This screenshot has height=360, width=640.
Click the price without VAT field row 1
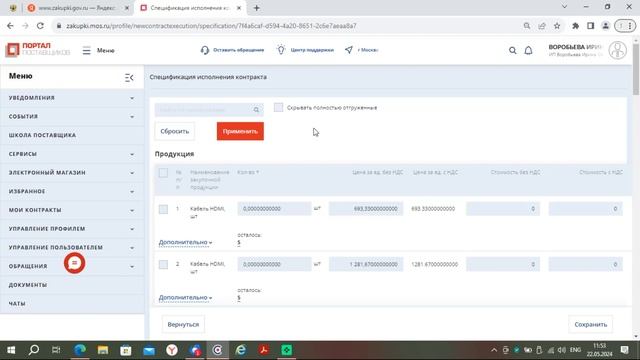click(x=366, y=209)
